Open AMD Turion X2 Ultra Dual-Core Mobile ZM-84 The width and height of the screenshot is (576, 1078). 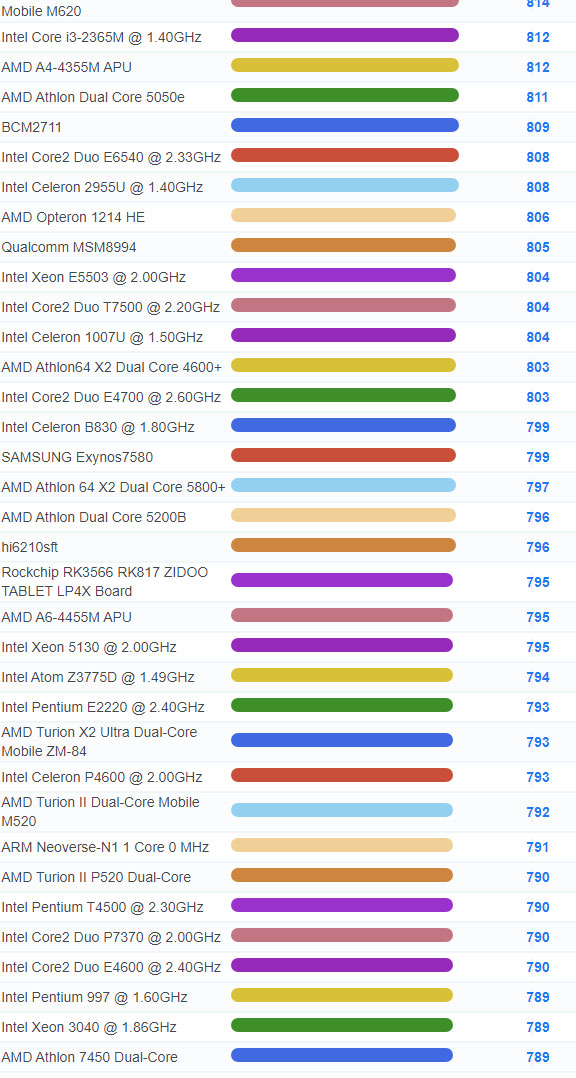tap(99, 742)
